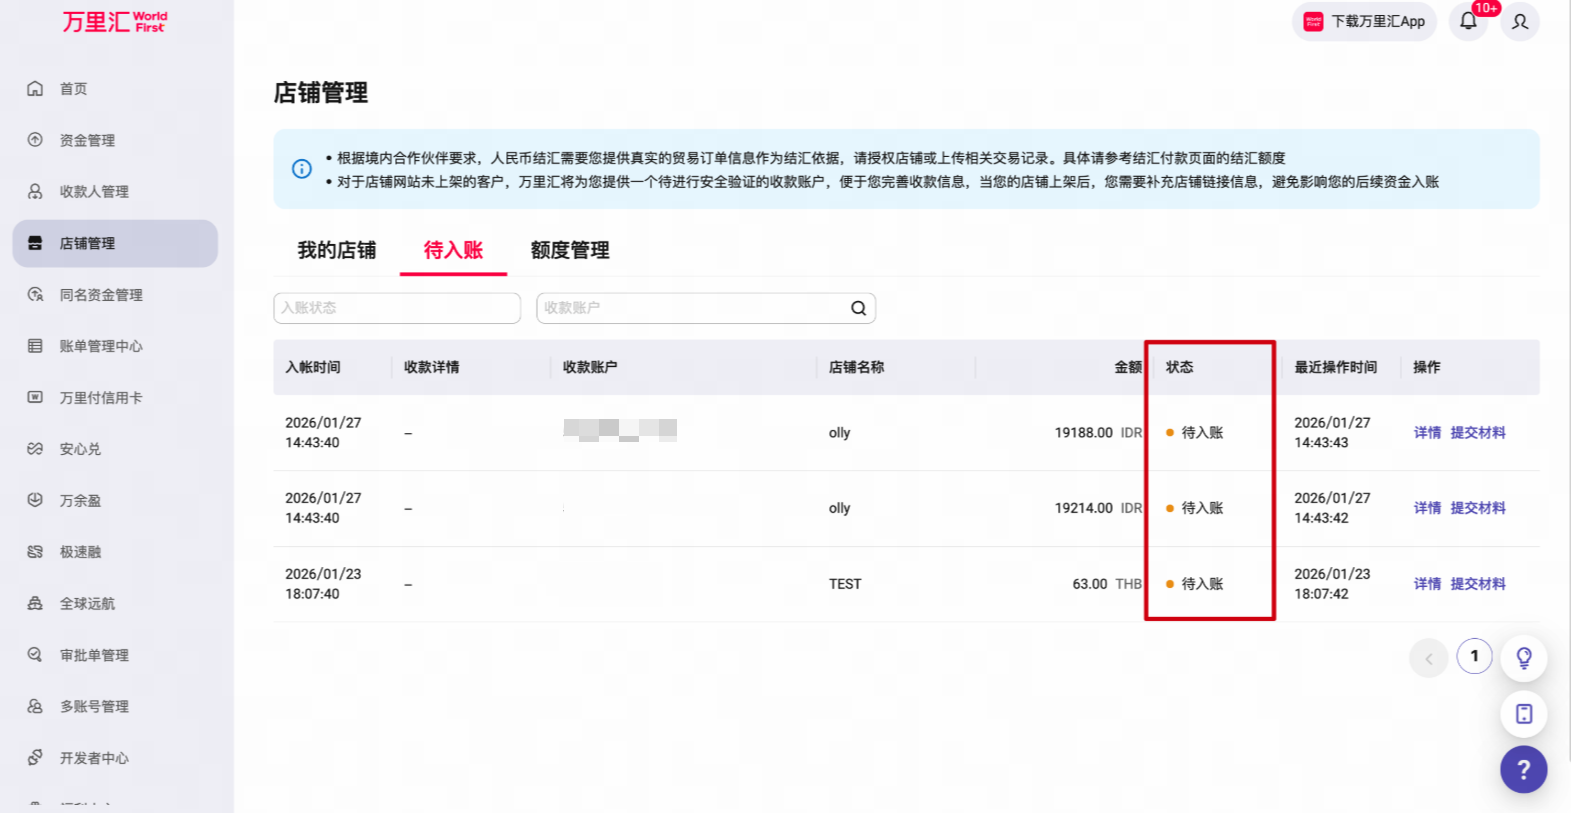1571x813 pixels.
Task: Click the search magnifier in 收款账户 field
Action: [x=858, y=308]
